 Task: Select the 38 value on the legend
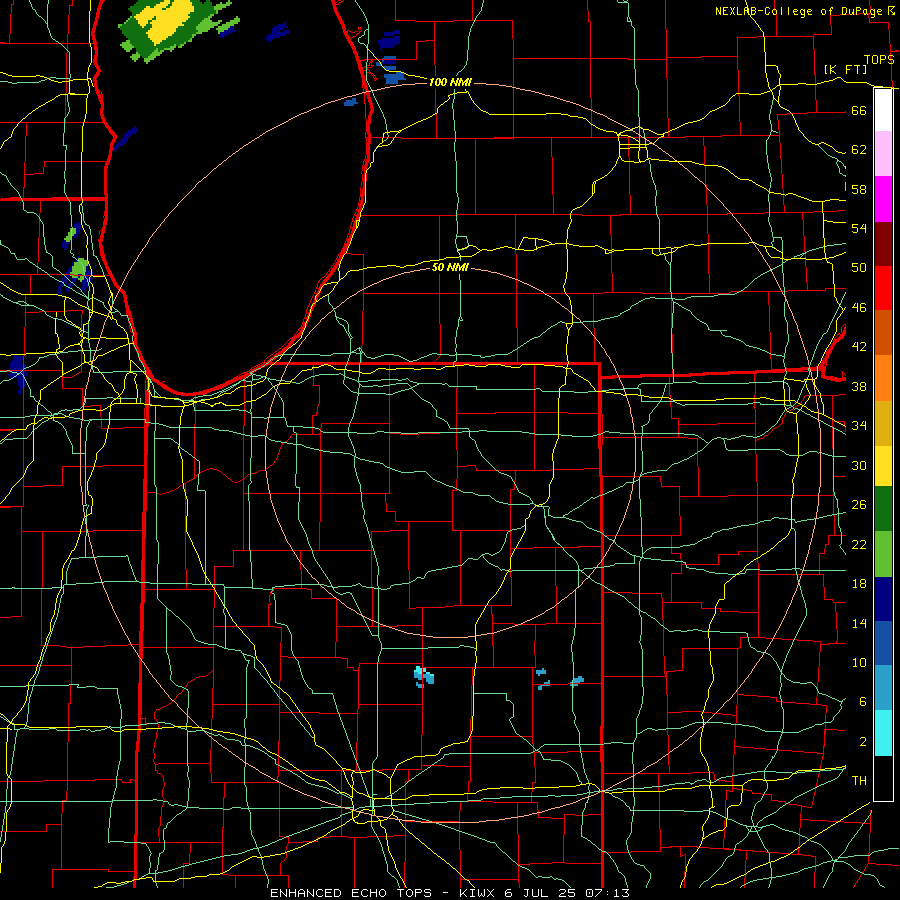pyautogui.click(x=859, y=386)
